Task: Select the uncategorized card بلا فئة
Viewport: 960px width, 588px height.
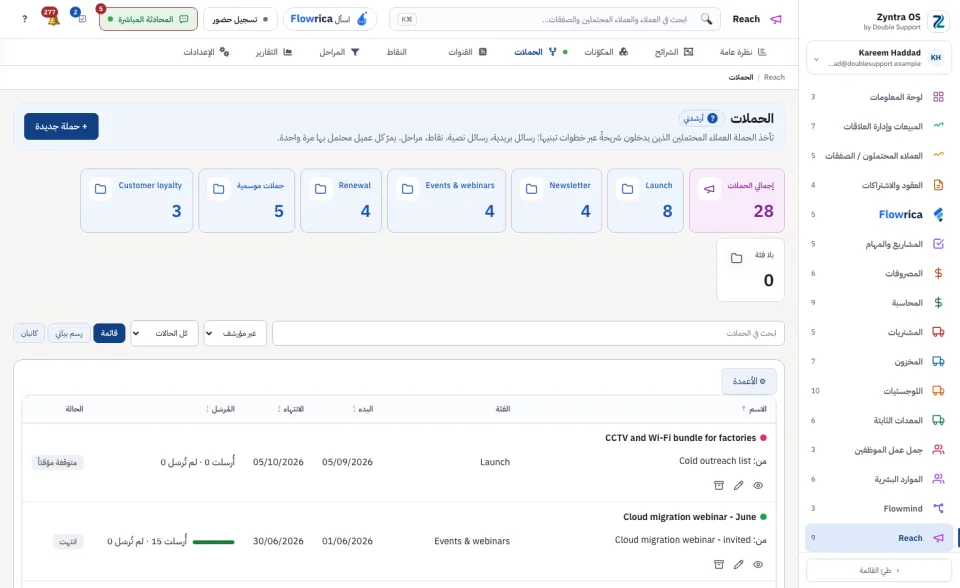Action: pos(751,270)
